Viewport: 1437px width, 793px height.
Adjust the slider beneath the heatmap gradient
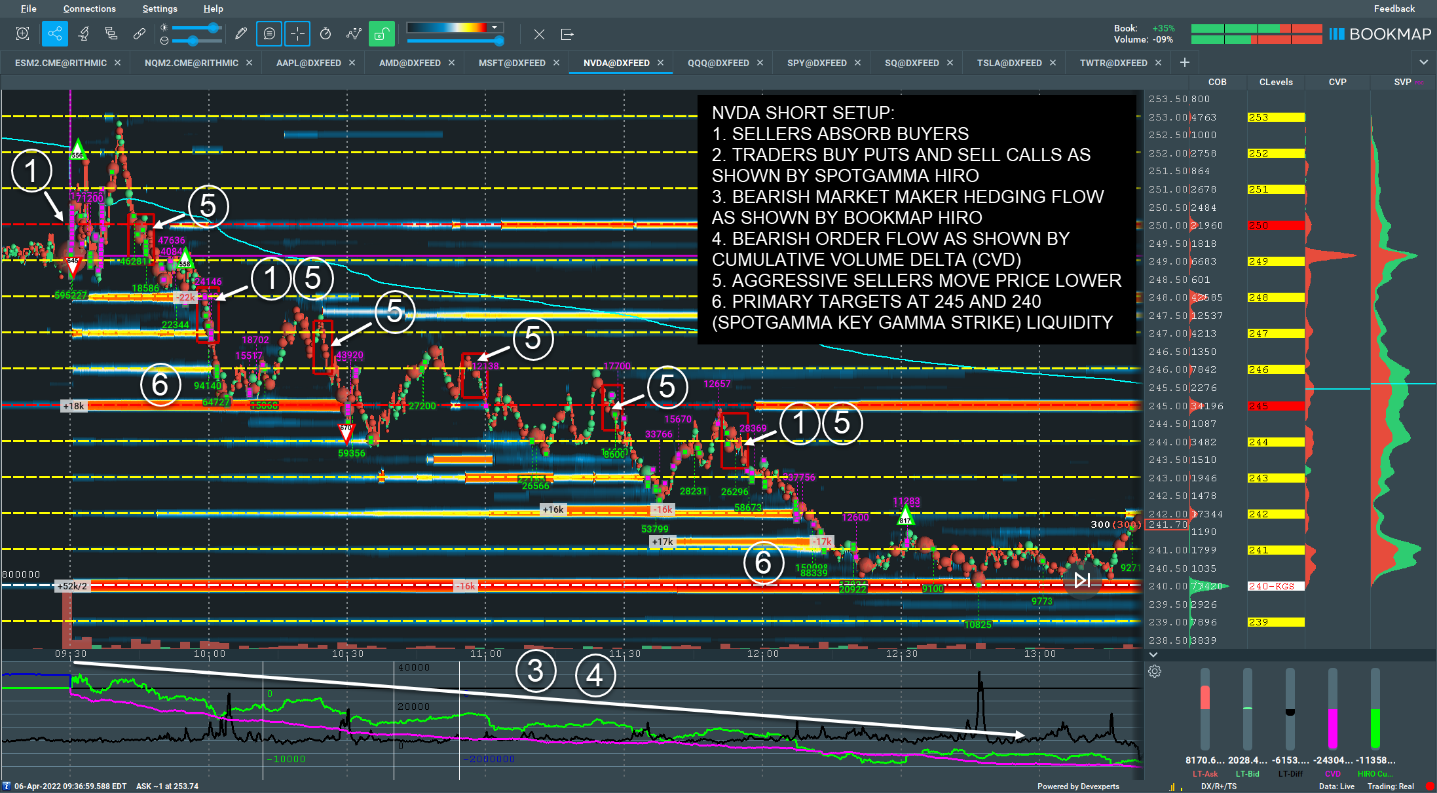pyautogui.click(x=455, y=41)
